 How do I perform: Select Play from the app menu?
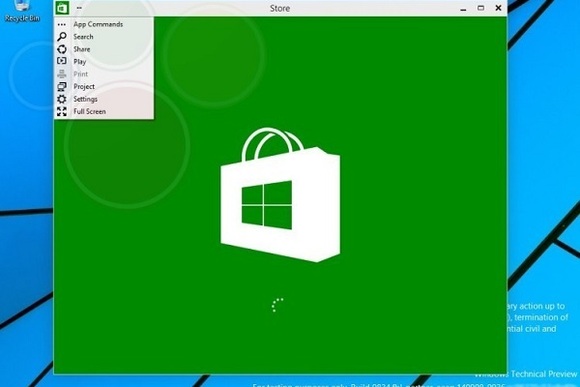coord(104,61)
